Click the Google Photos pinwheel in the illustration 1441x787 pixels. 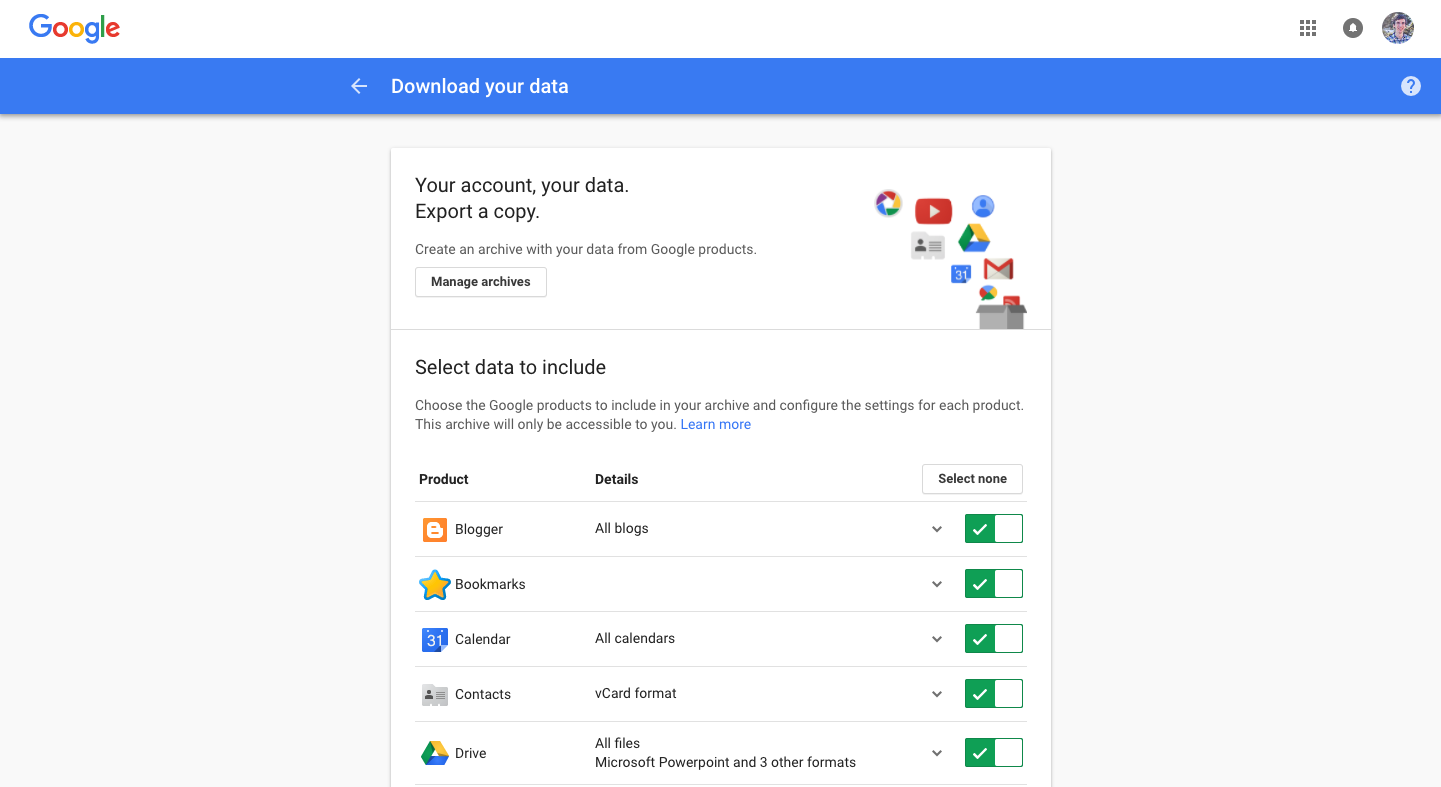coord(888,204)
